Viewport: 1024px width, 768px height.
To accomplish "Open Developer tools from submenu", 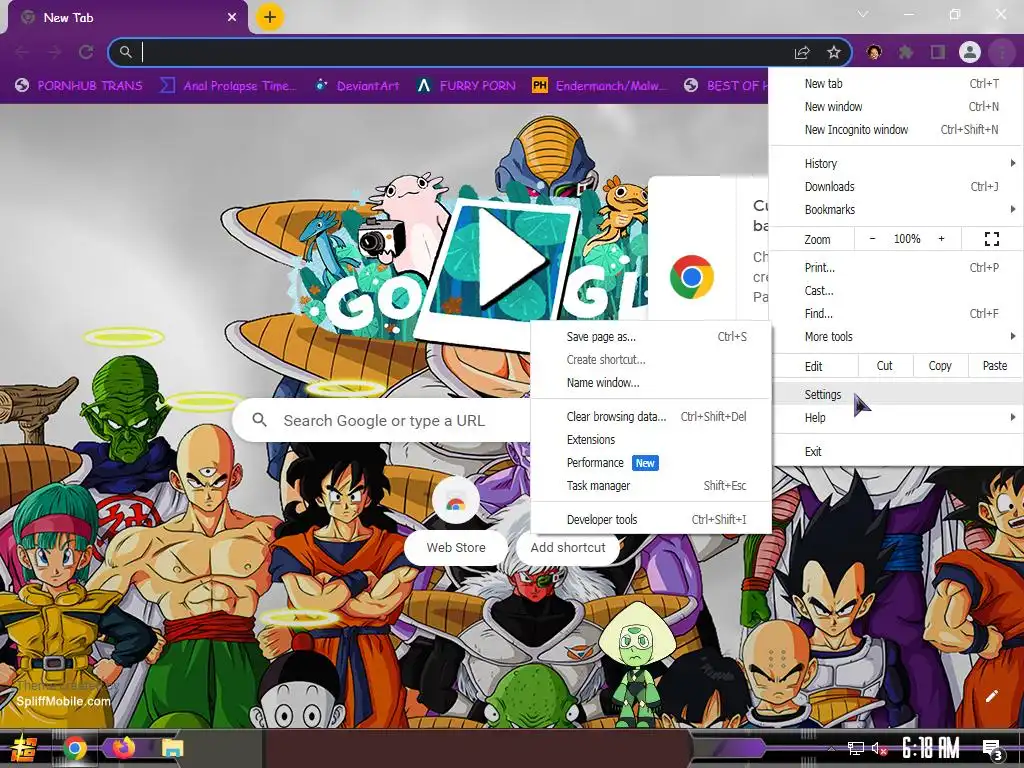I will coord(651,520).
